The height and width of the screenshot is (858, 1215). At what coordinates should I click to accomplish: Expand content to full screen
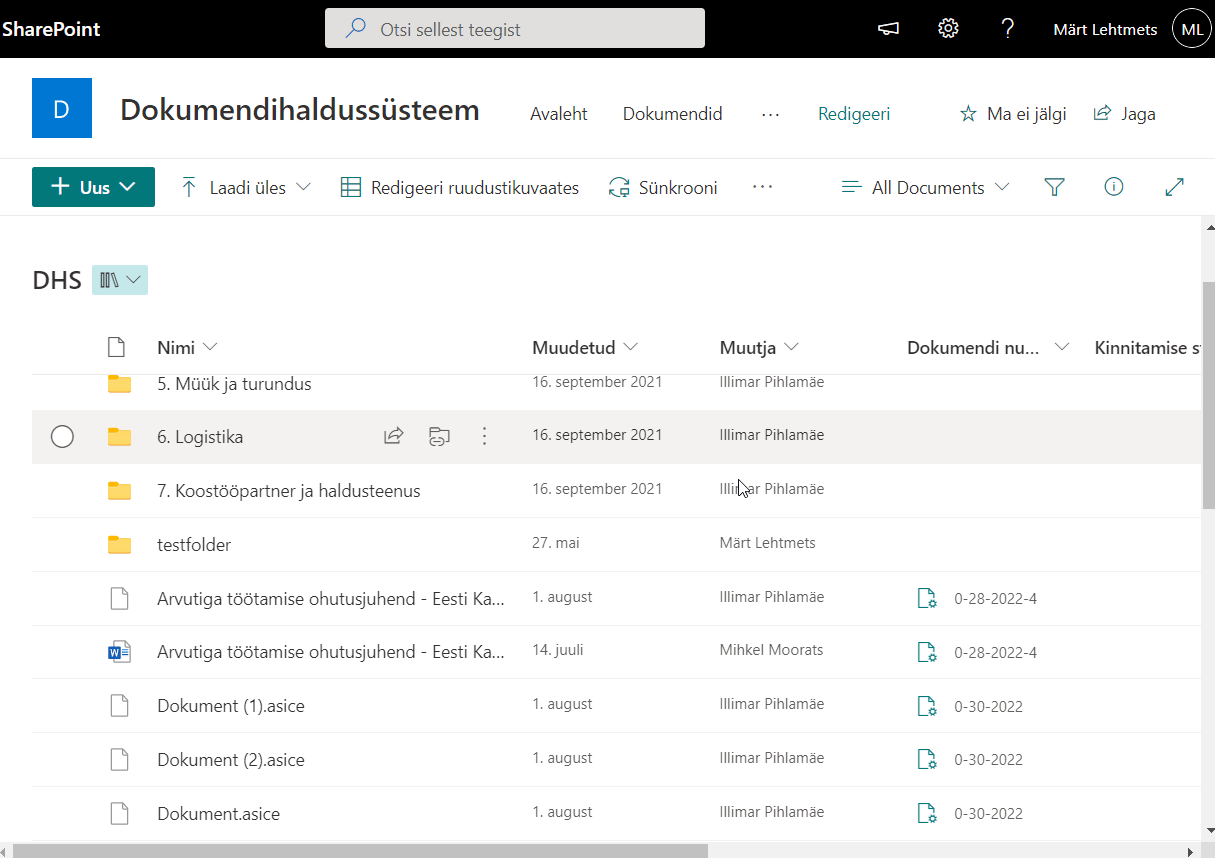(x=1175, y=187)
